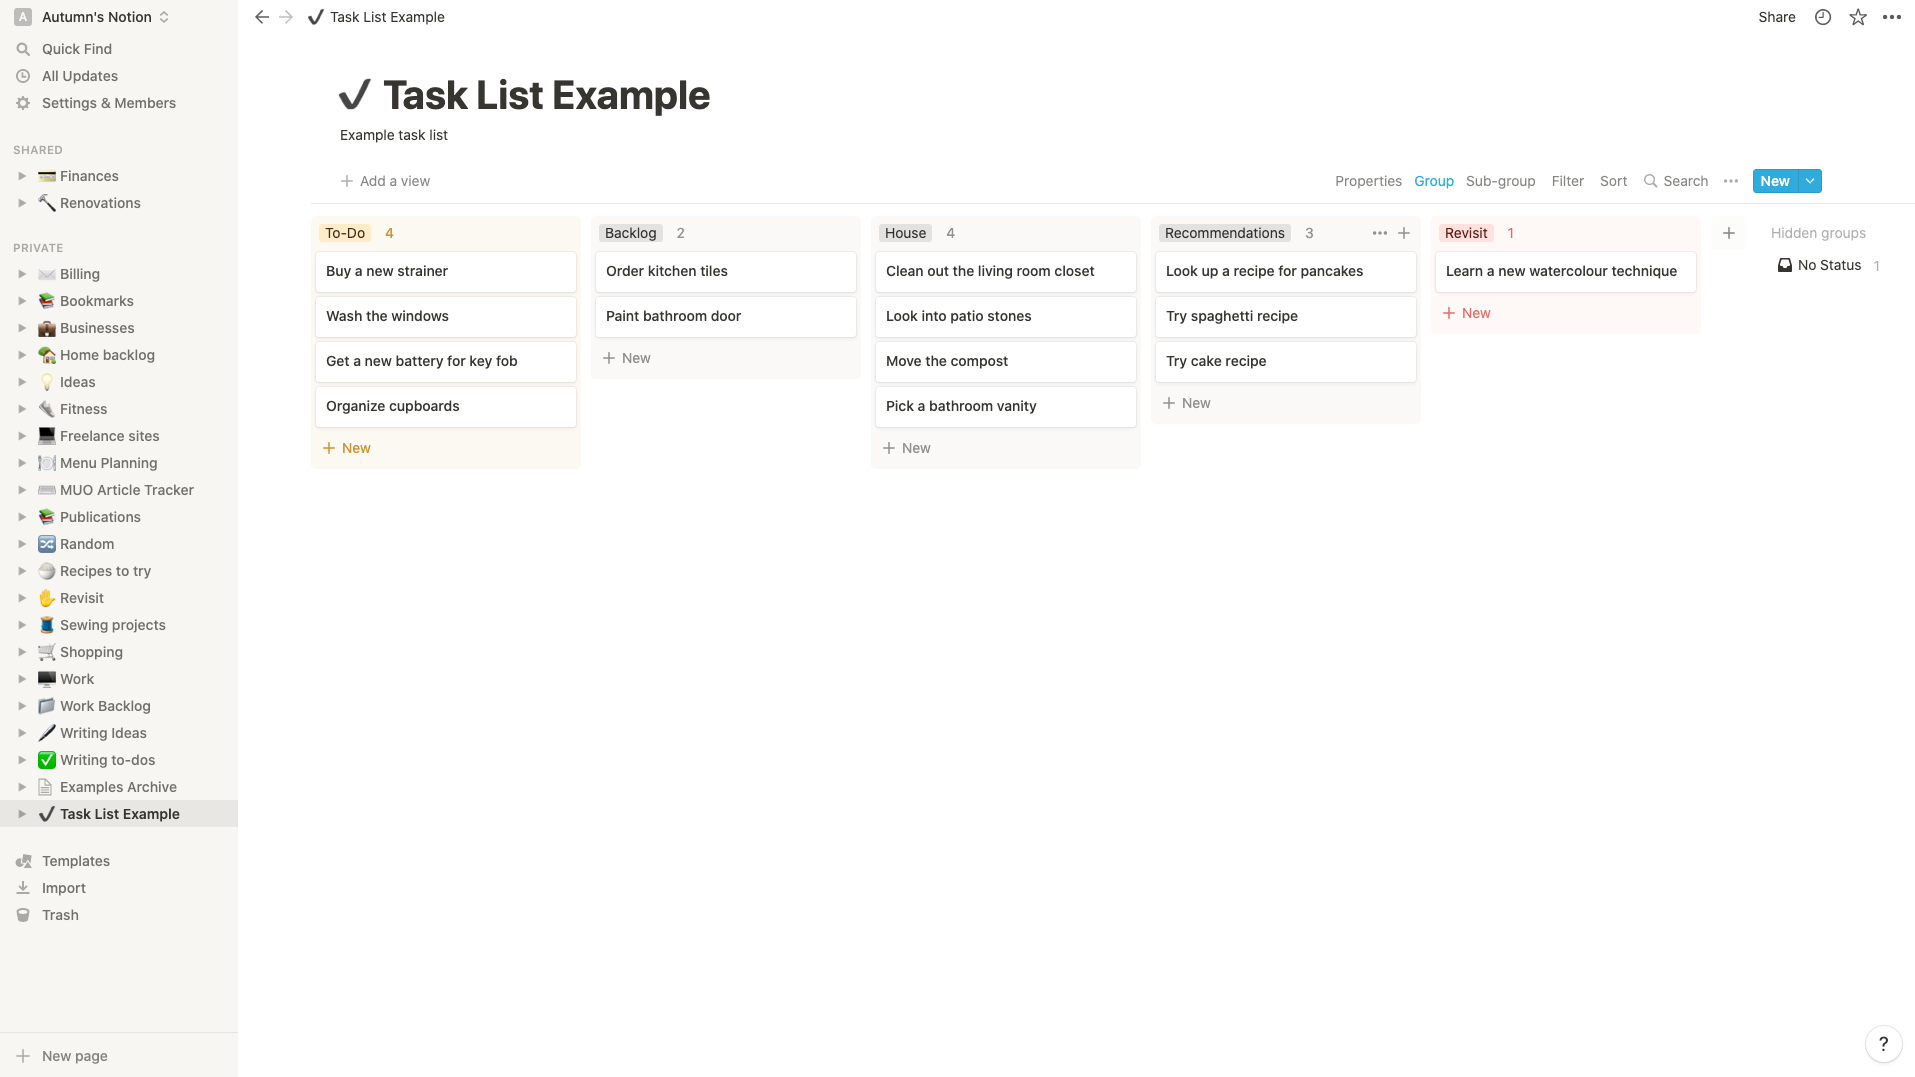Add a new group with plus icon
This screenshot has height=1077, width=1915.
[x=1729, y=233]
